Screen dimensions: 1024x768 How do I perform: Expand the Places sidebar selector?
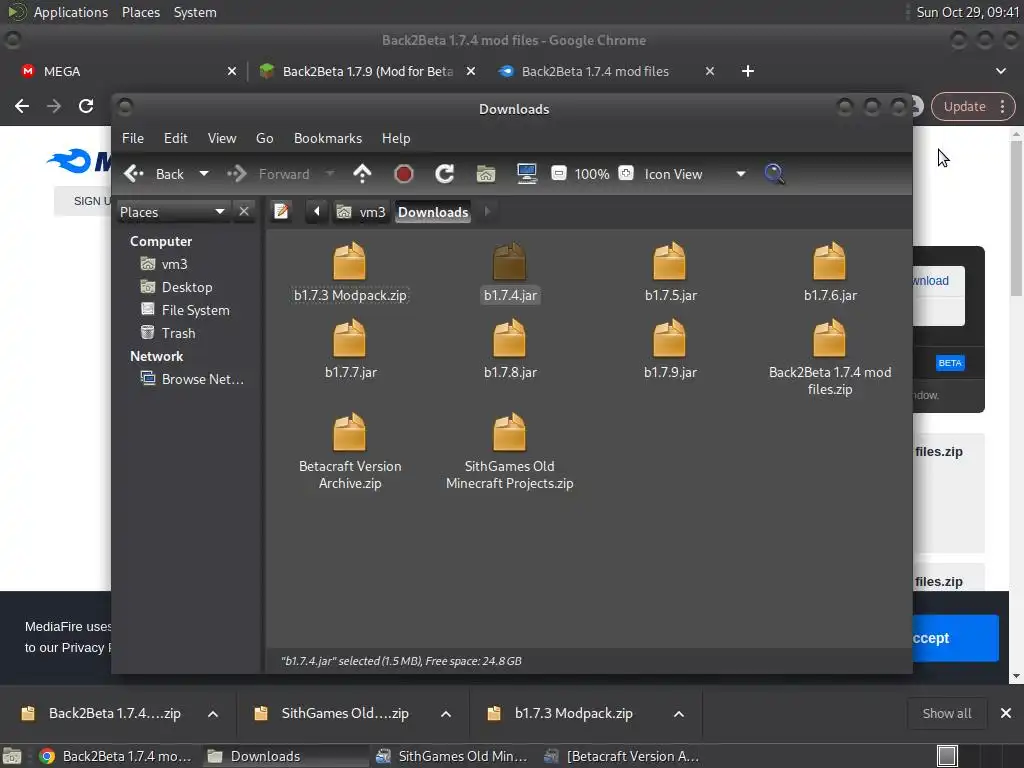tap(220, 211)
